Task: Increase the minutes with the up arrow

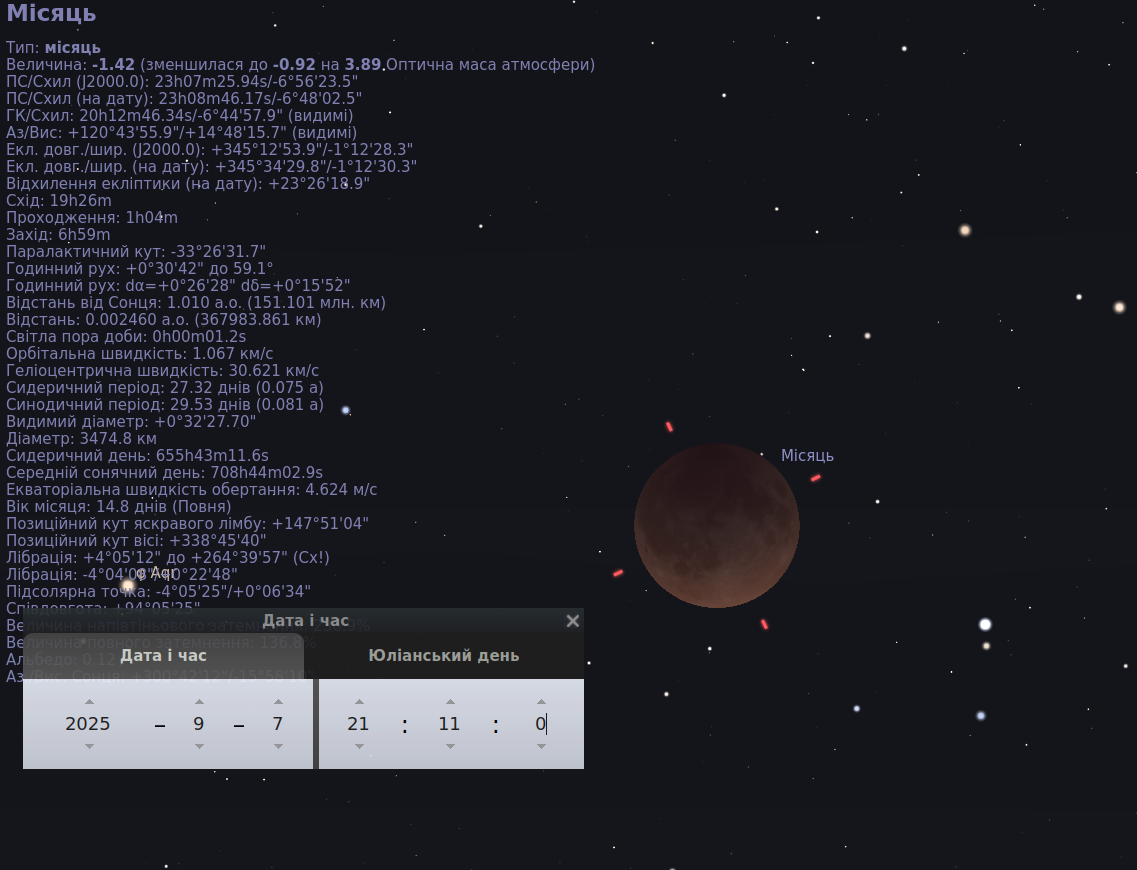Action: (450, 702)
